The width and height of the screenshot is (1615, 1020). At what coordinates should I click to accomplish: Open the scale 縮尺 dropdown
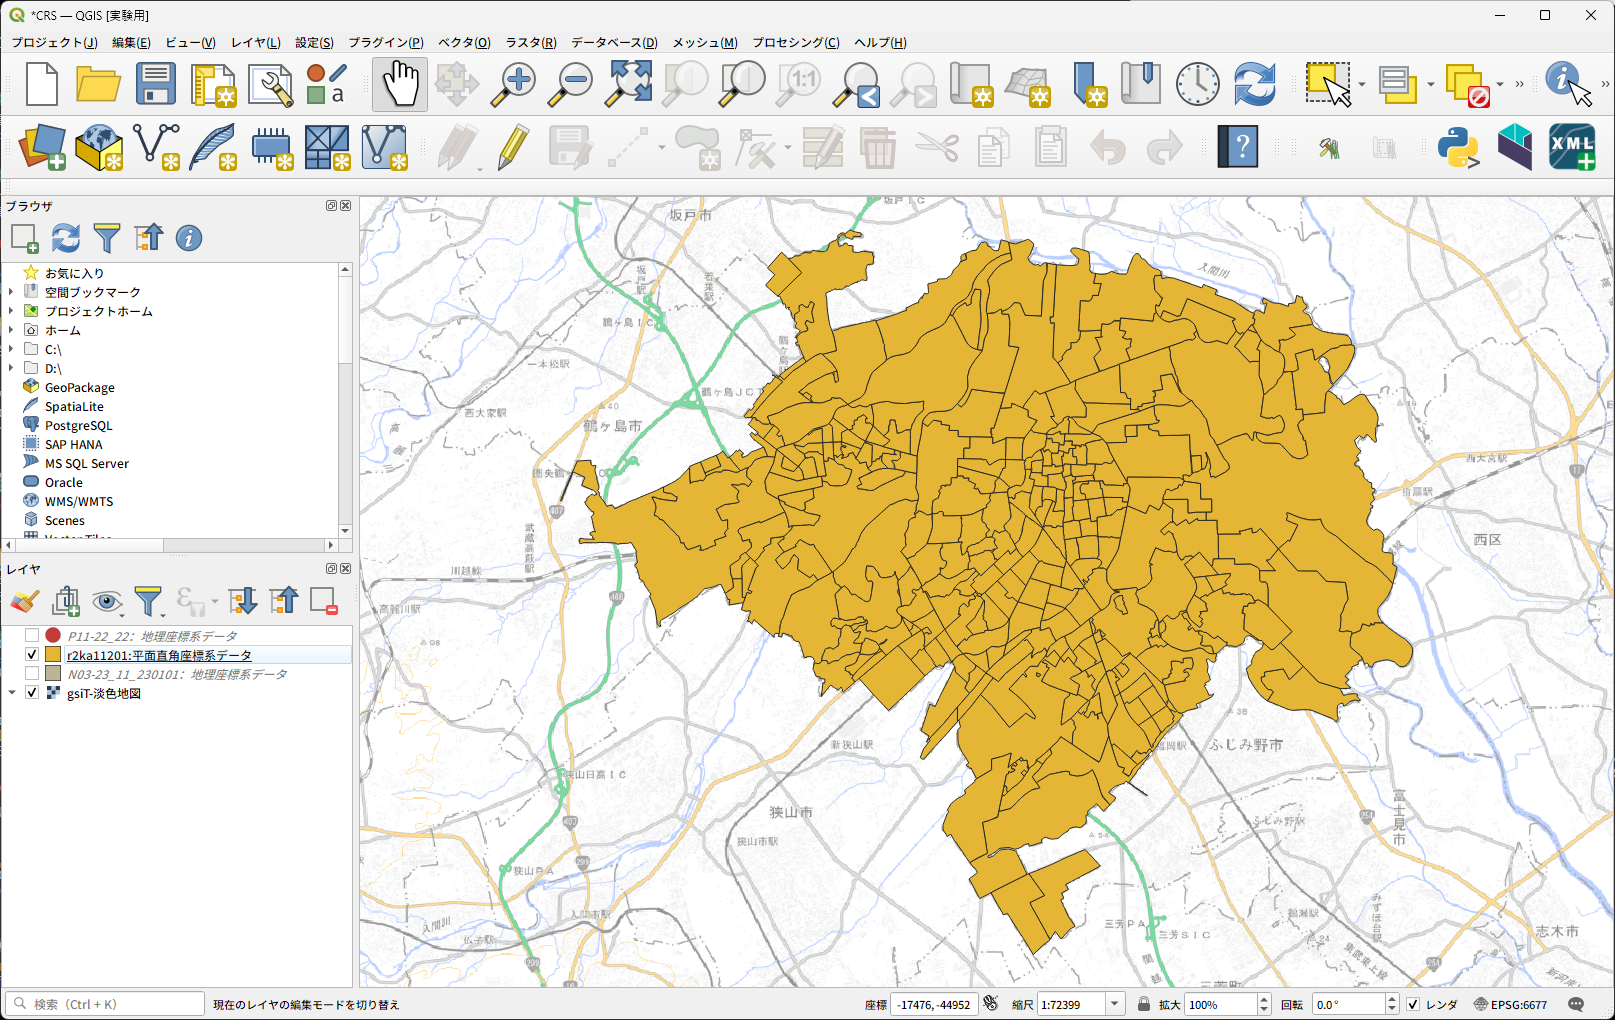pyautogui.click(x=1115, y=1005)
